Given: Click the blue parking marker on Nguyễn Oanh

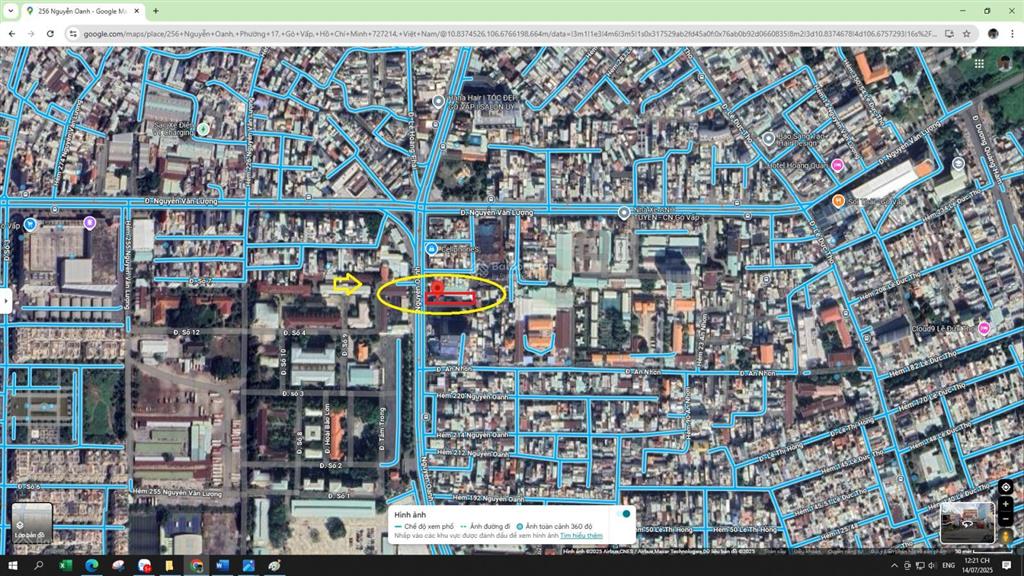Looking at the screenshot, I should pyautogui.click(x=431, y=249).
